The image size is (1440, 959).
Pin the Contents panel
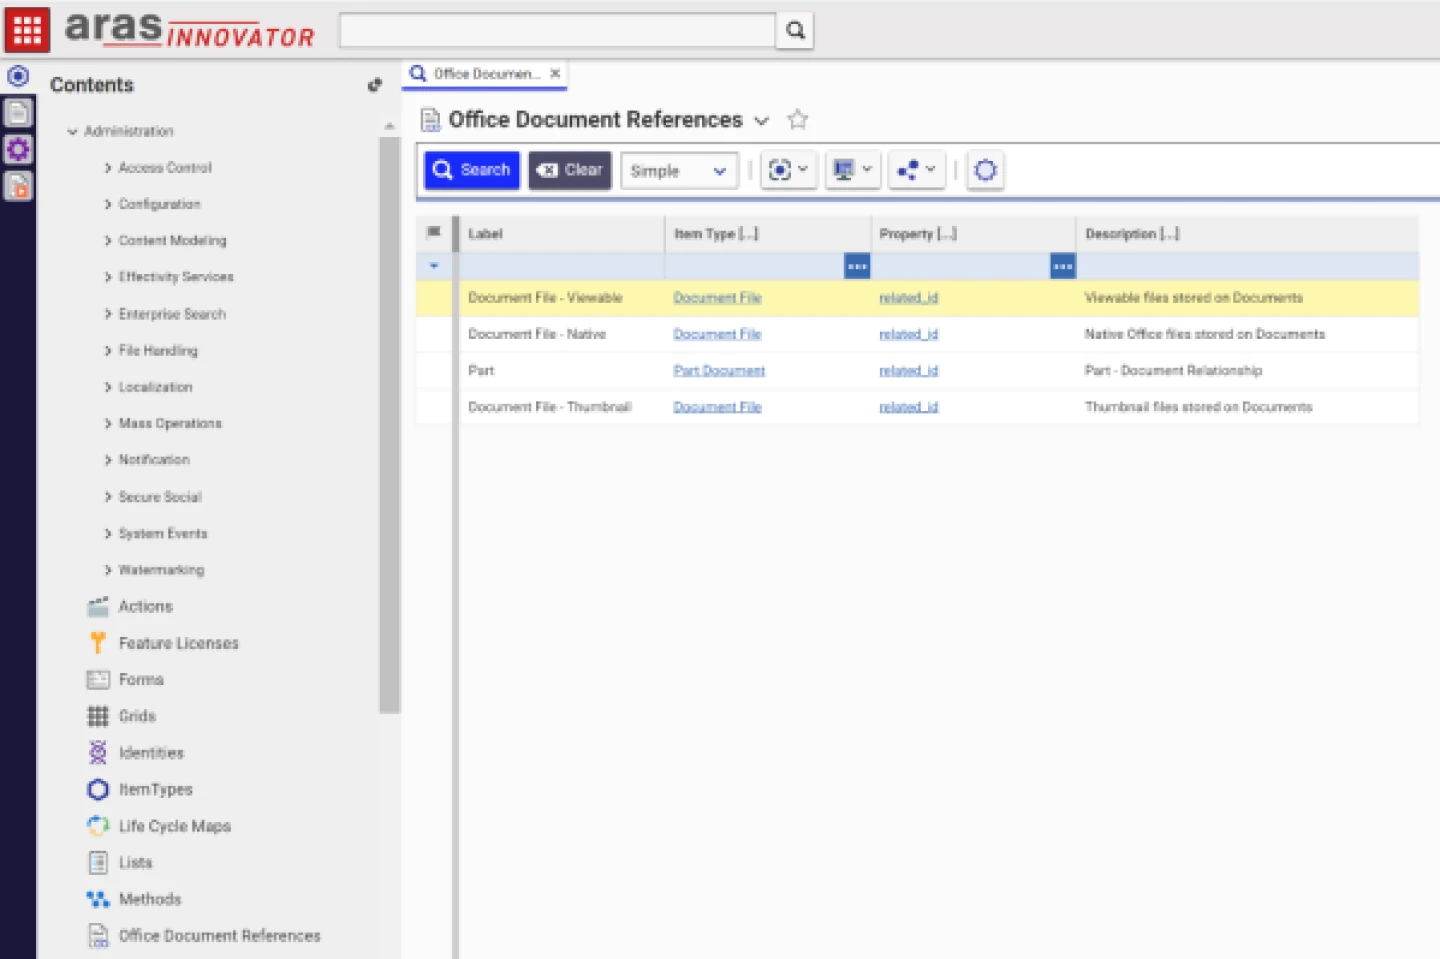(375, 85)
